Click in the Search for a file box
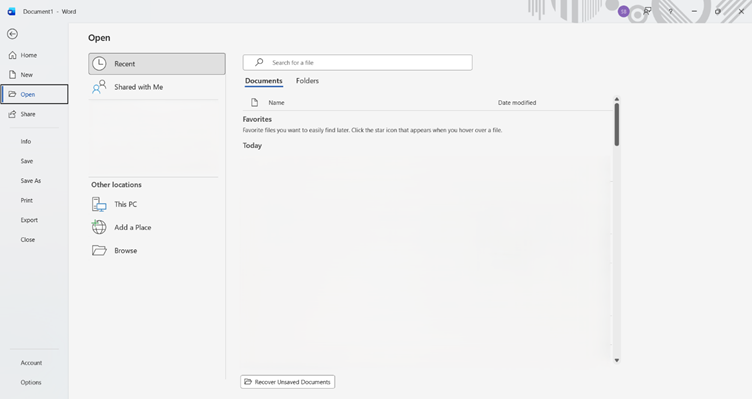The image size is (752, 399). point(357,62)
